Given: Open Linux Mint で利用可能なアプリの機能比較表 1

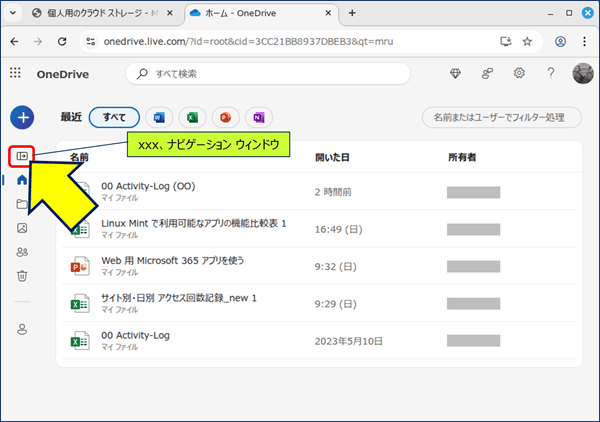Looking at the screenshot, I should (x=194, y=223).
